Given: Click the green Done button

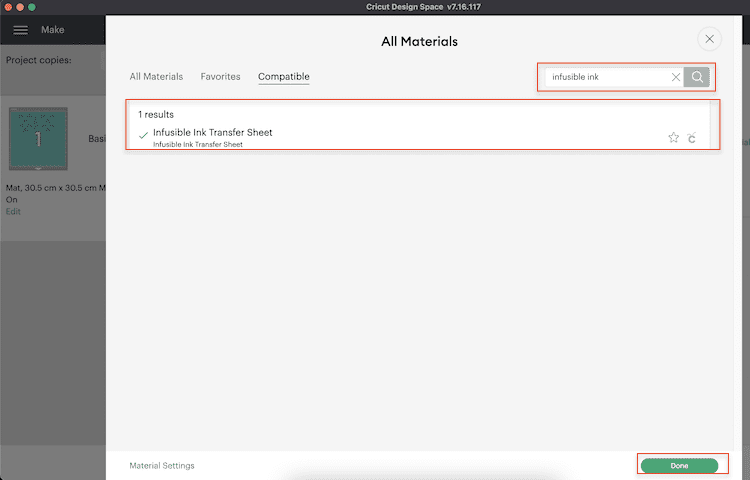Looking at the screenshot, I should (x=679, y=465).
